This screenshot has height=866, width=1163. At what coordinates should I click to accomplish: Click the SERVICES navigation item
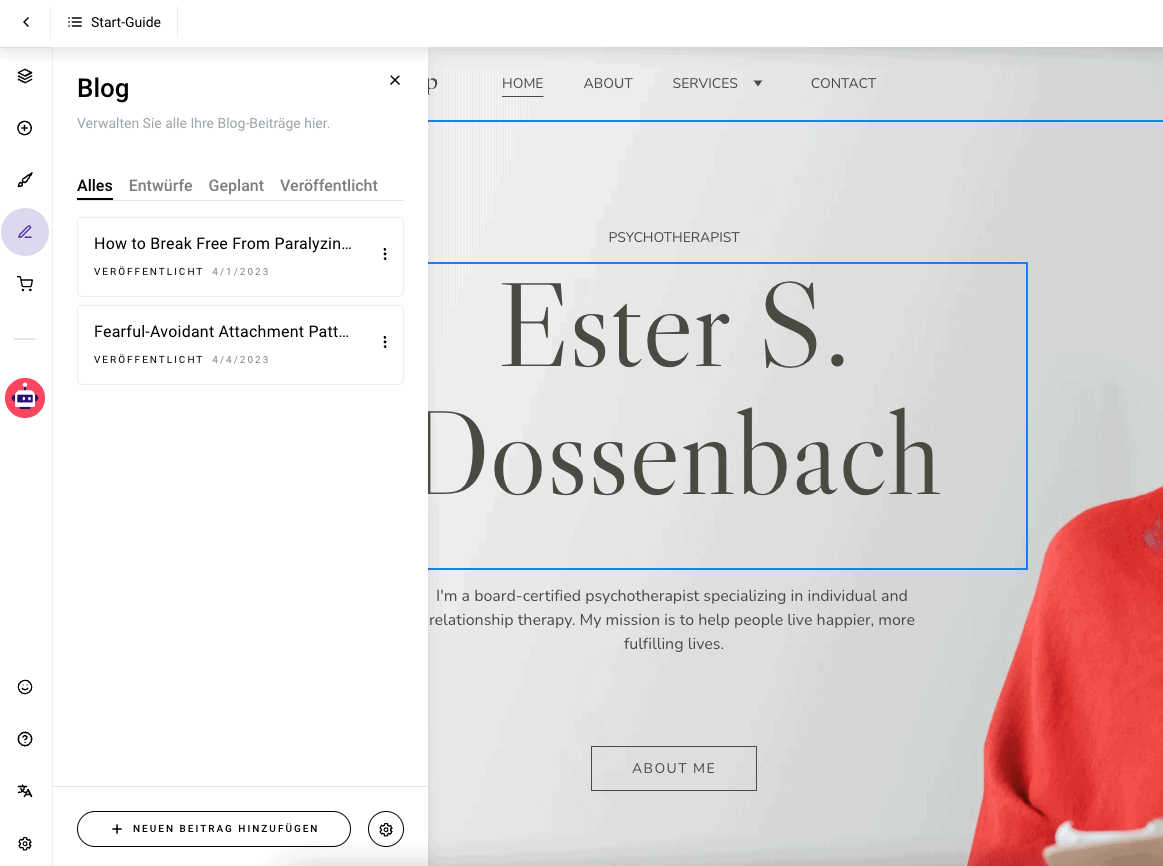tap(705, 83)
